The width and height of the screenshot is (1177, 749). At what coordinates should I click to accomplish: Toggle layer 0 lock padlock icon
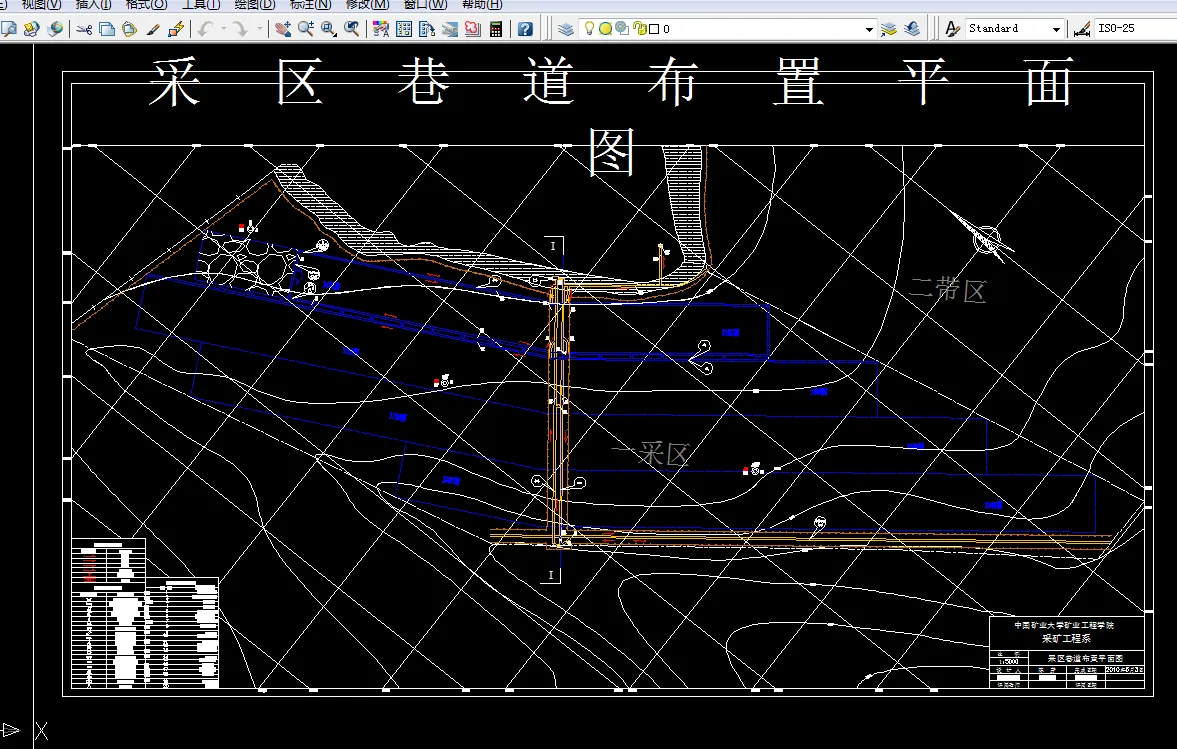coord(640,29)
